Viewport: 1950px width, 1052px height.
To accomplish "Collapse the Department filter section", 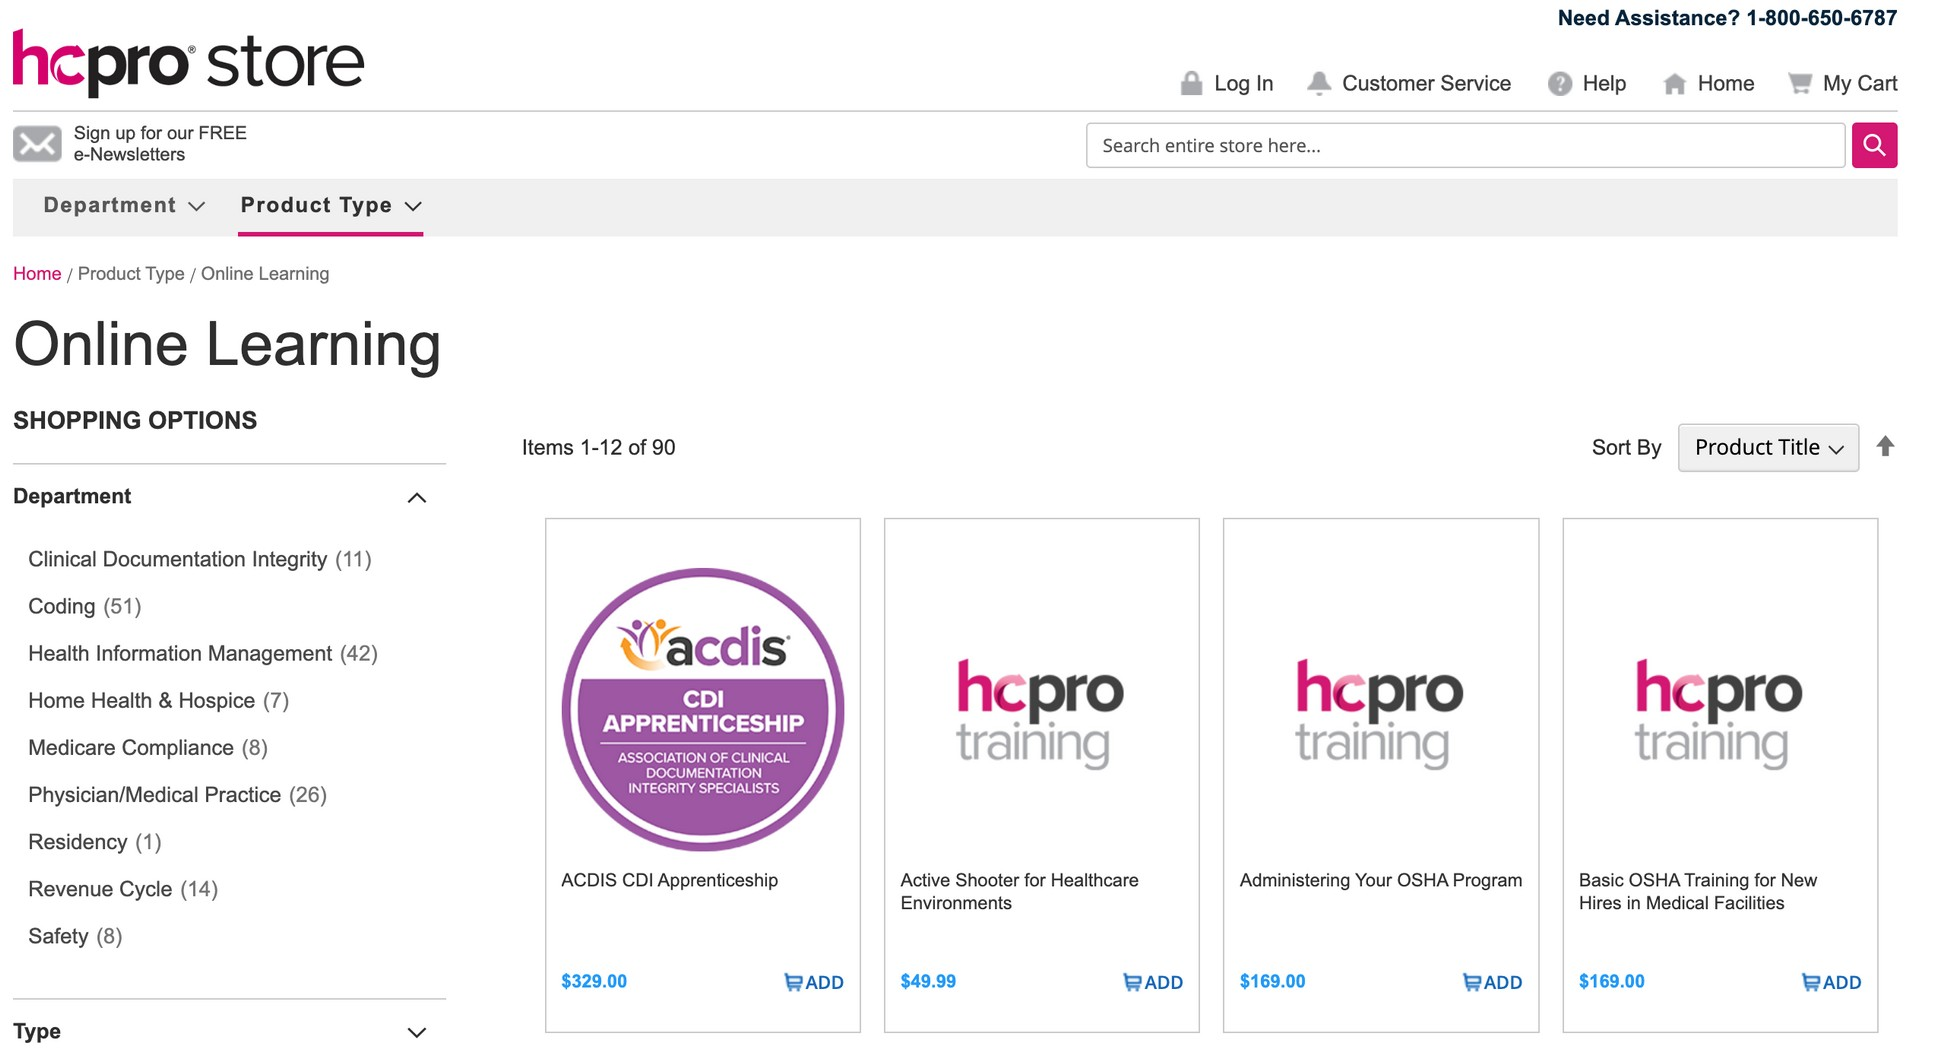I will click(x=417, y=498).
